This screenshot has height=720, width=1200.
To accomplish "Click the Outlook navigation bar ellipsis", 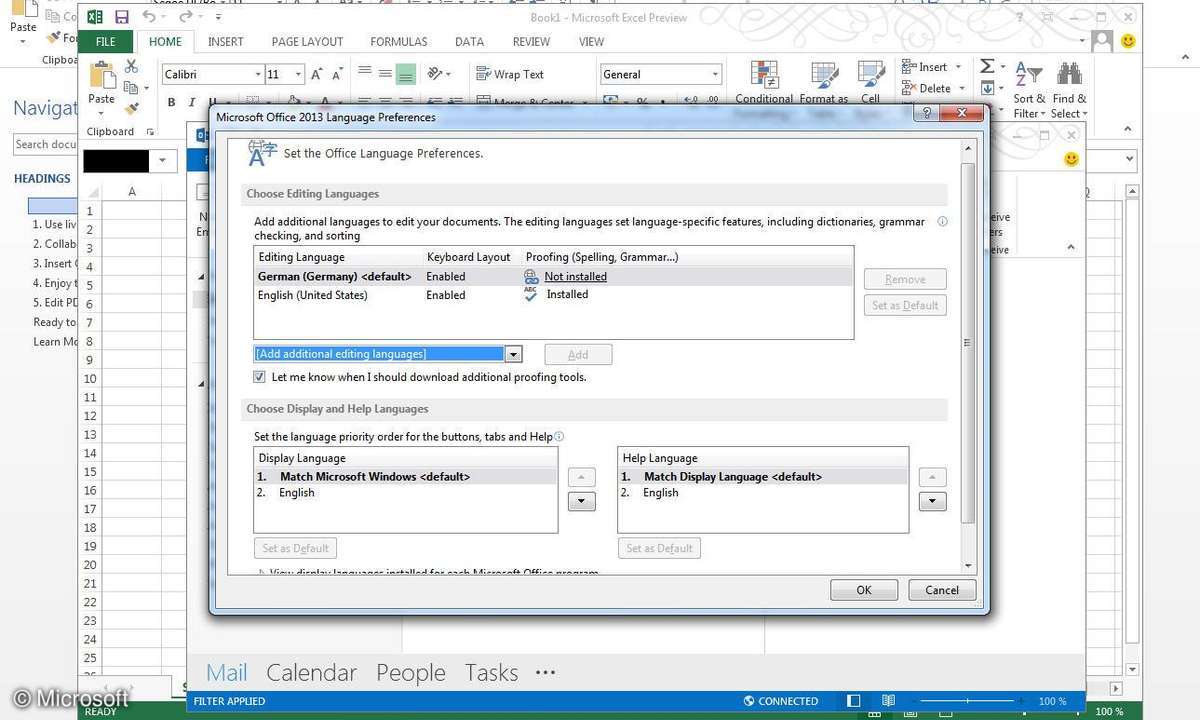I will [x=545, y=673].
